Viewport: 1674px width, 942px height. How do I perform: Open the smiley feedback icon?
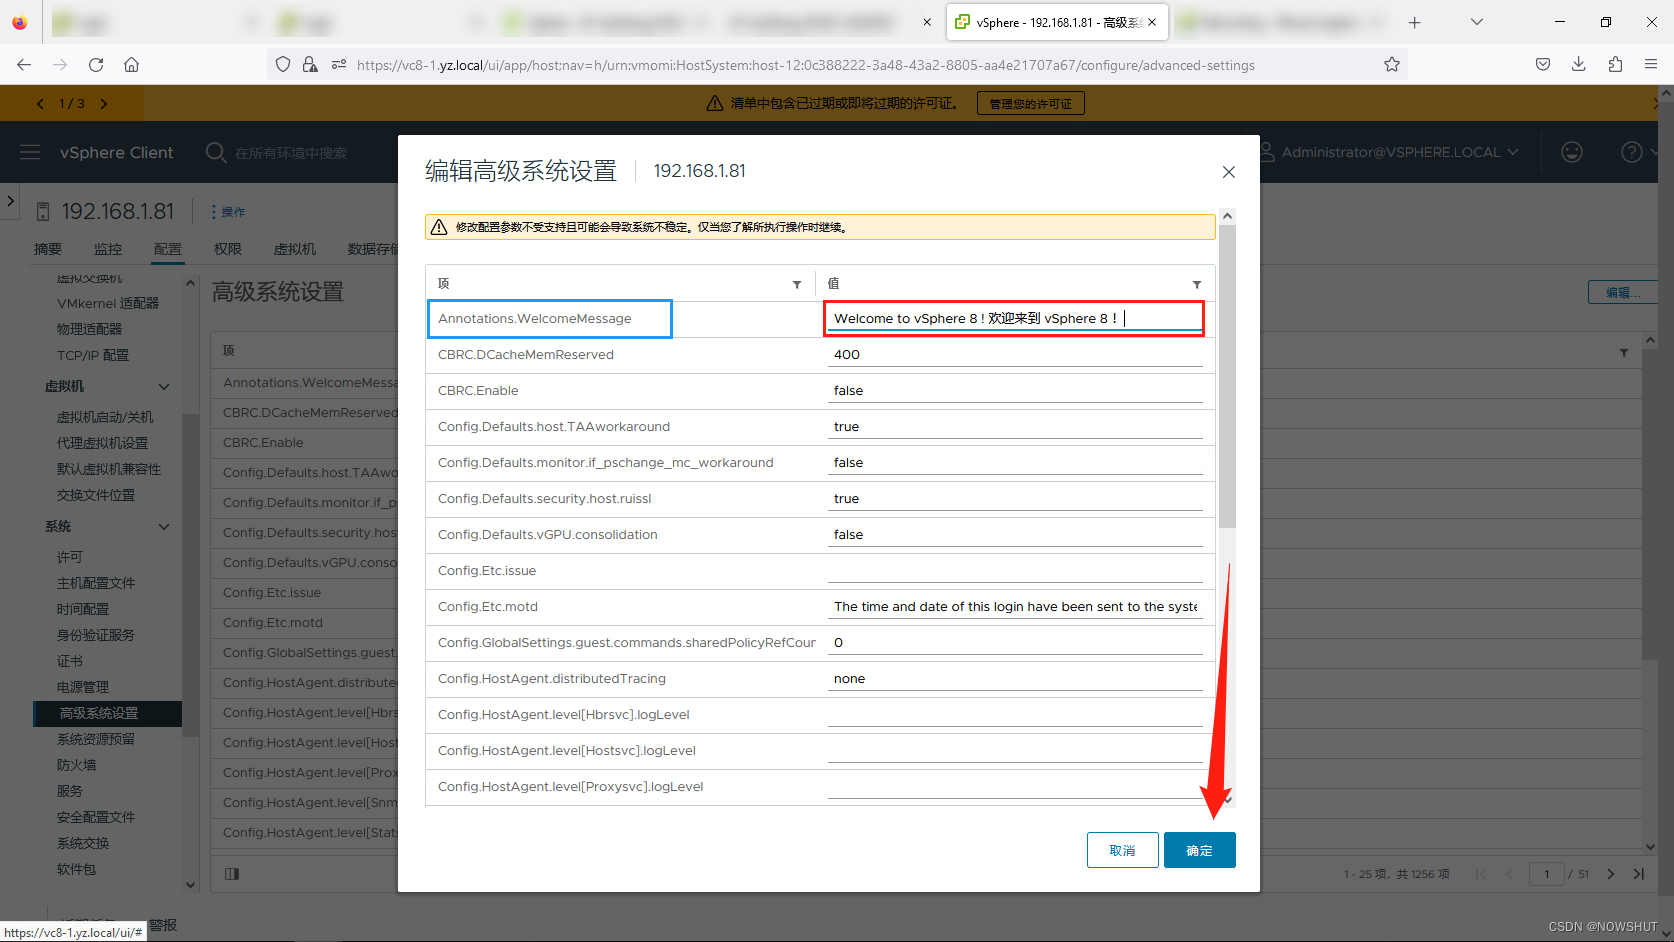click(x=1572, y=152)
